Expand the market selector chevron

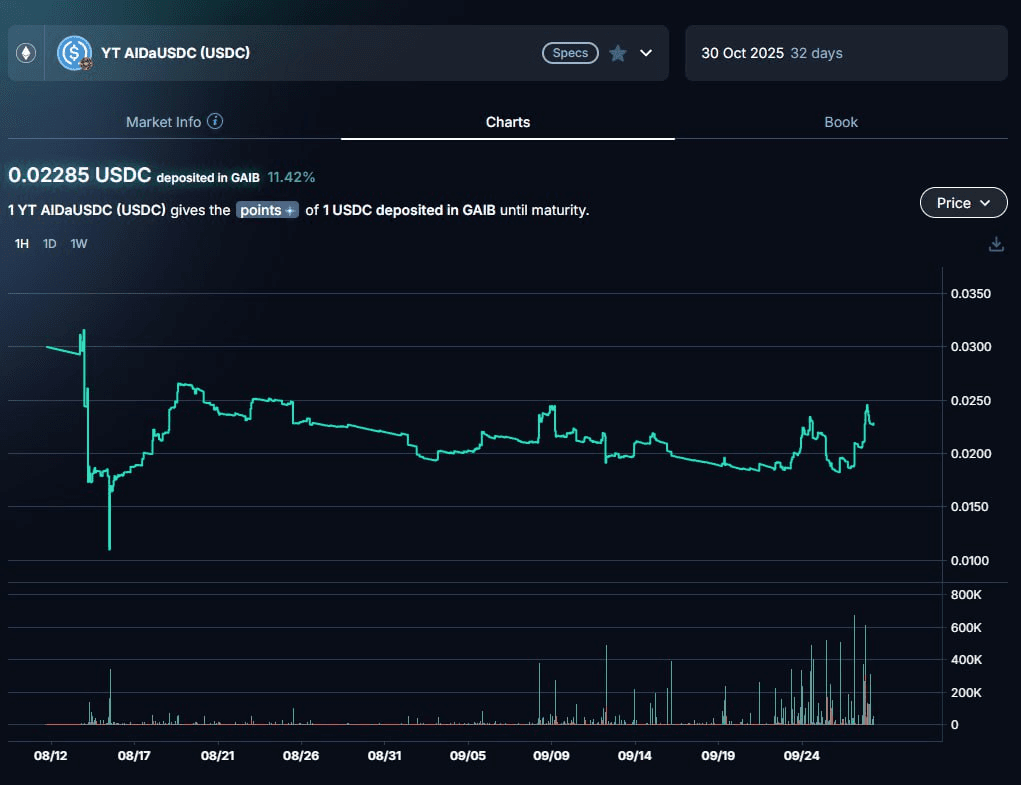646,53
